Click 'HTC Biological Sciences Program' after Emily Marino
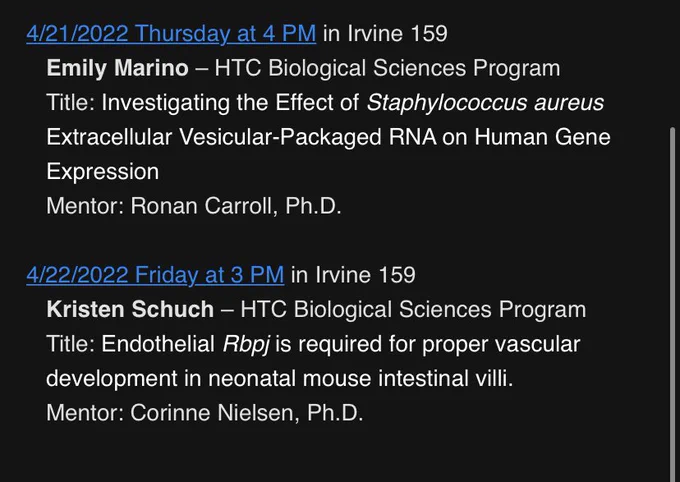Screen dimensions: 680x482 click(387, 68)
